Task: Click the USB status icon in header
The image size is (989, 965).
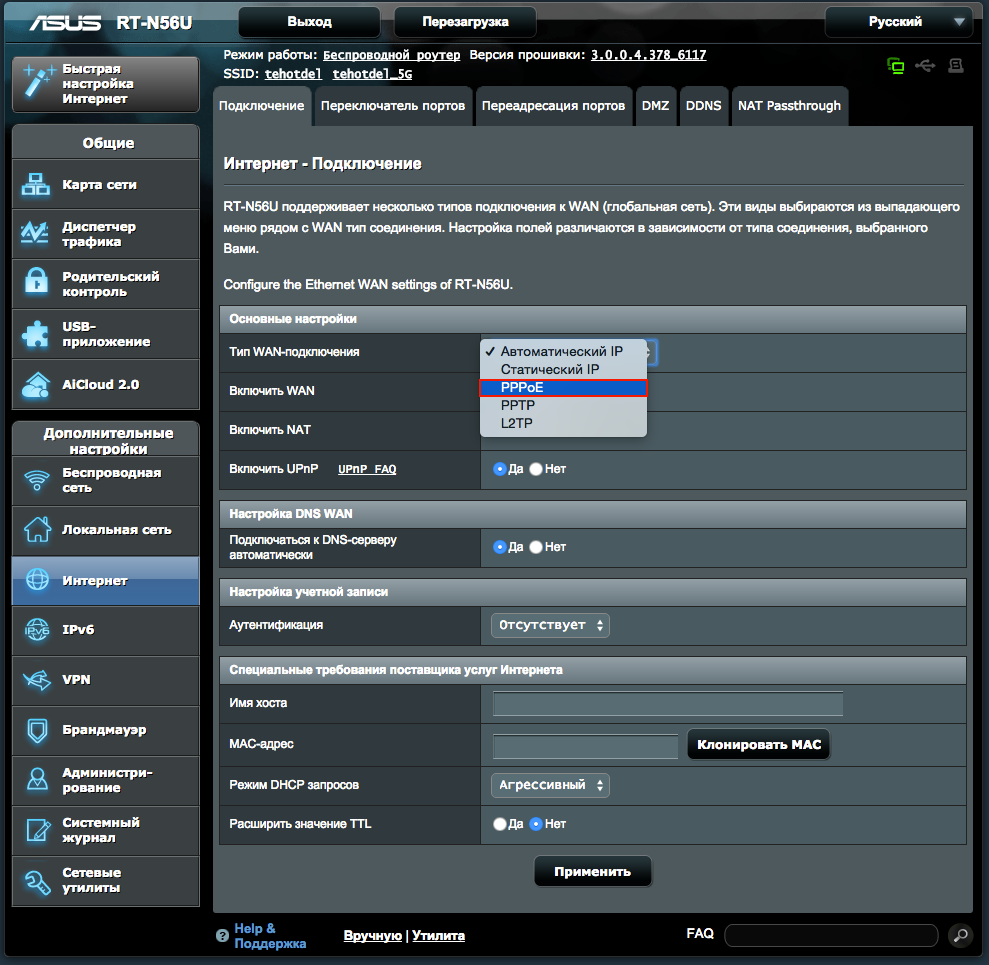Action: pyautogui.click(x=925, y=66)
